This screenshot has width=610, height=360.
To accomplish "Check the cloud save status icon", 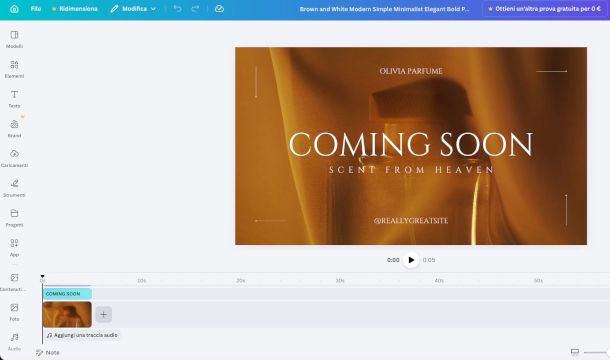I will pyautogui.click(x=219, y=9).
